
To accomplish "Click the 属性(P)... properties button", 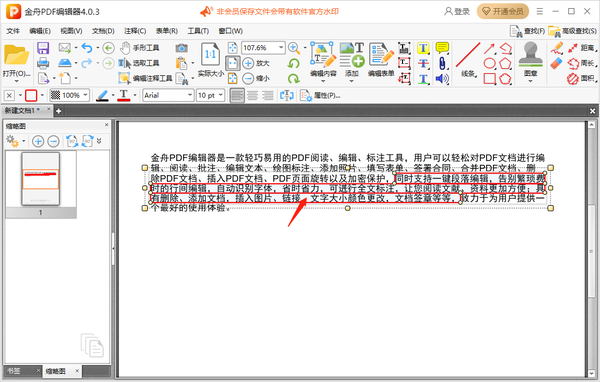I will [x=320, y=95].
